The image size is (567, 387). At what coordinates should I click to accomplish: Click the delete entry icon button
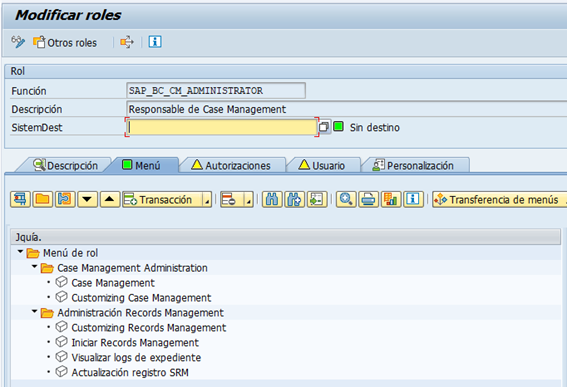232,199
